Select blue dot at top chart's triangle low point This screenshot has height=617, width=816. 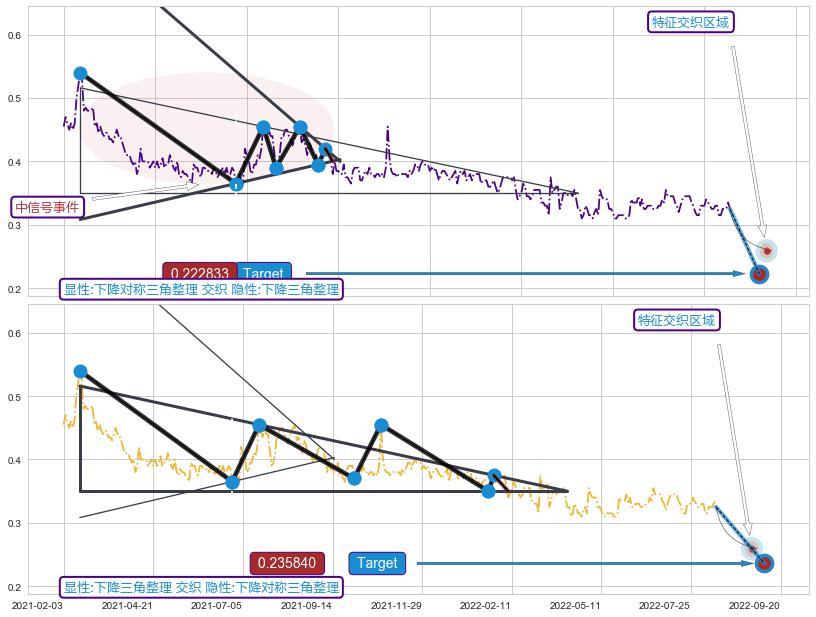point(236,184)
